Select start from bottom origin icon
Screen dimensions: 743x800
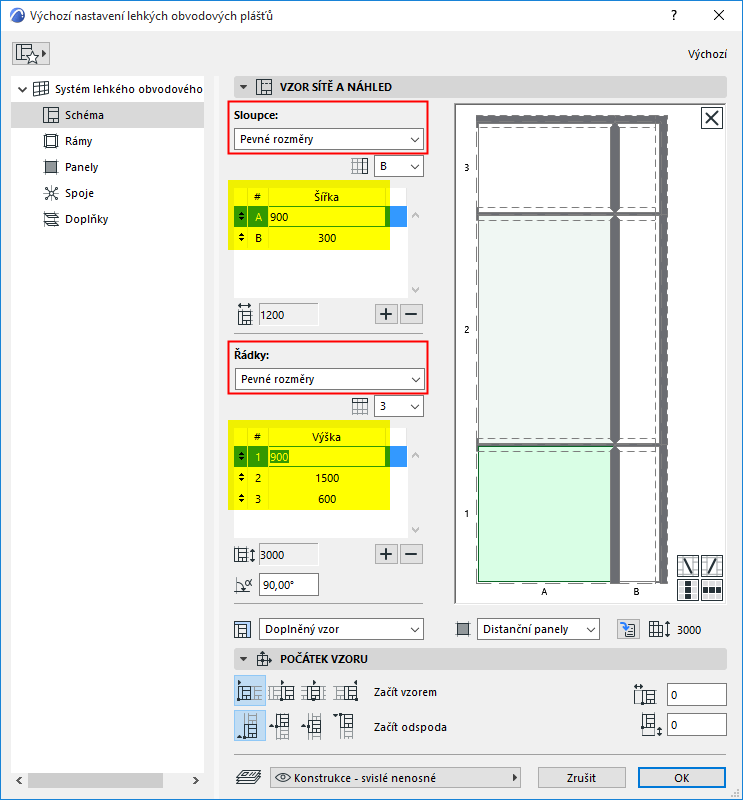point(250,726)
